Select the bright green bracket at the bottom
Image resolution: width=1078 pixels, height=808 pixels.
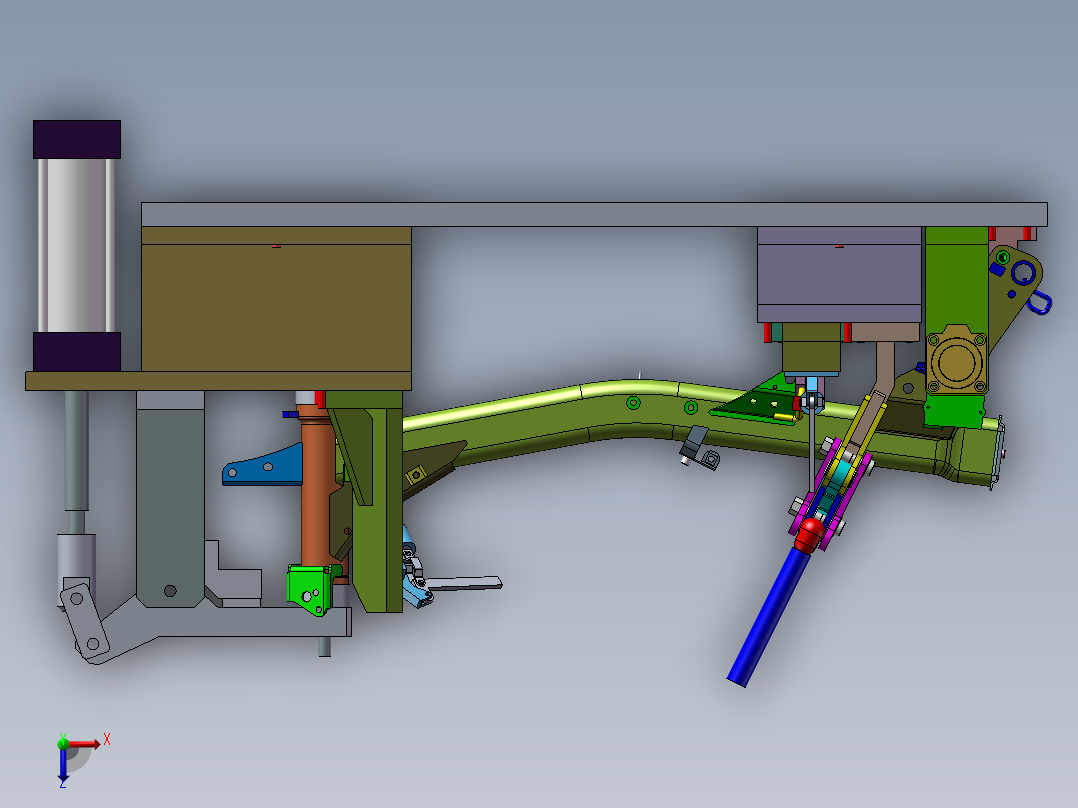click(x=311, y=589)
